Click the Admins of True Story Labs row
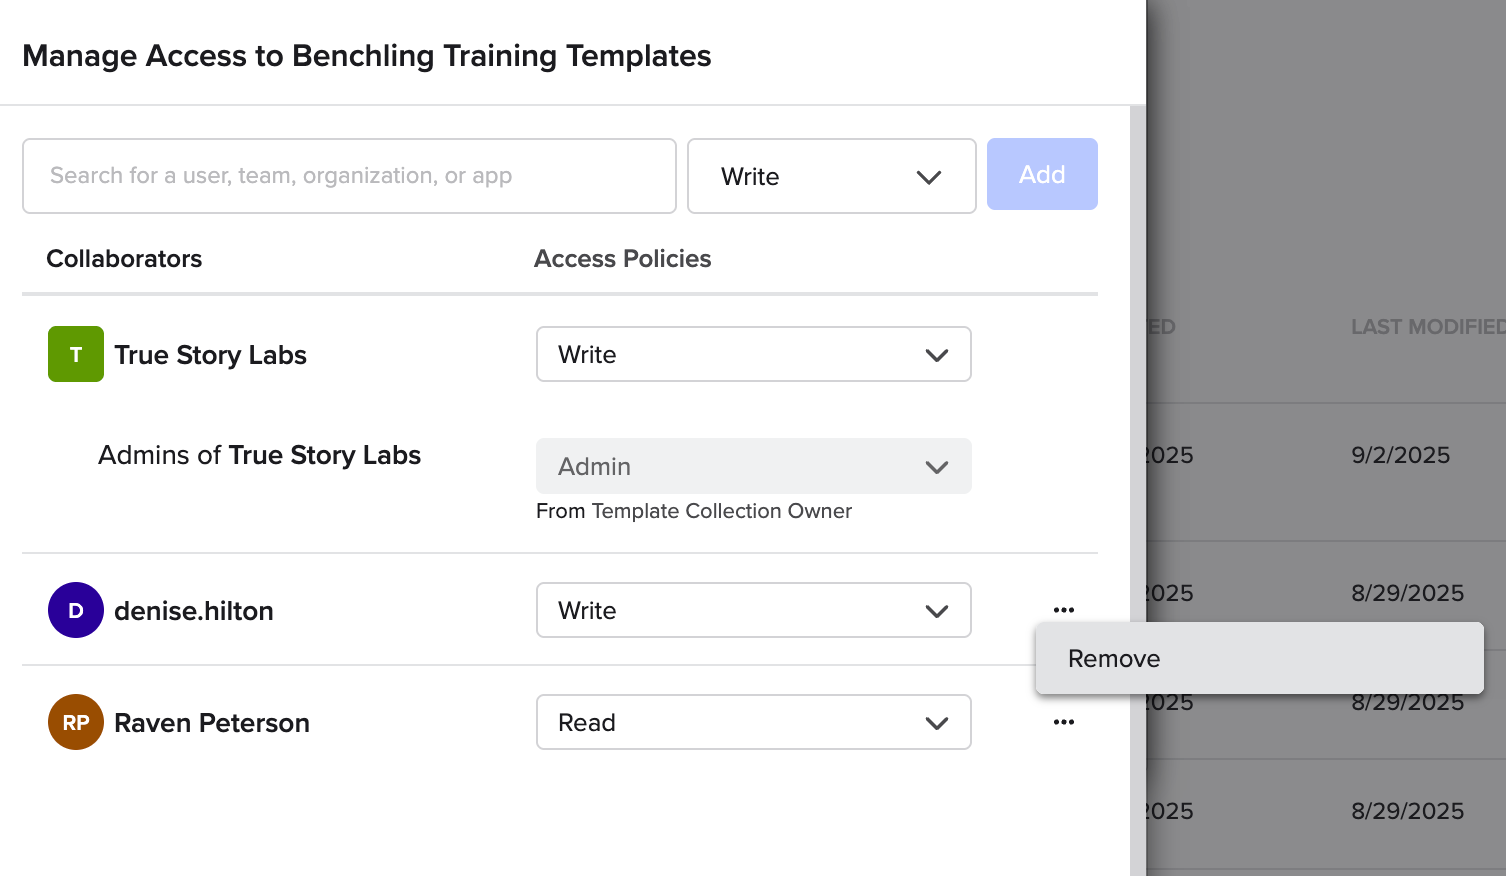1506x876 pixels. pyautogui.click(x=259, y=455)
